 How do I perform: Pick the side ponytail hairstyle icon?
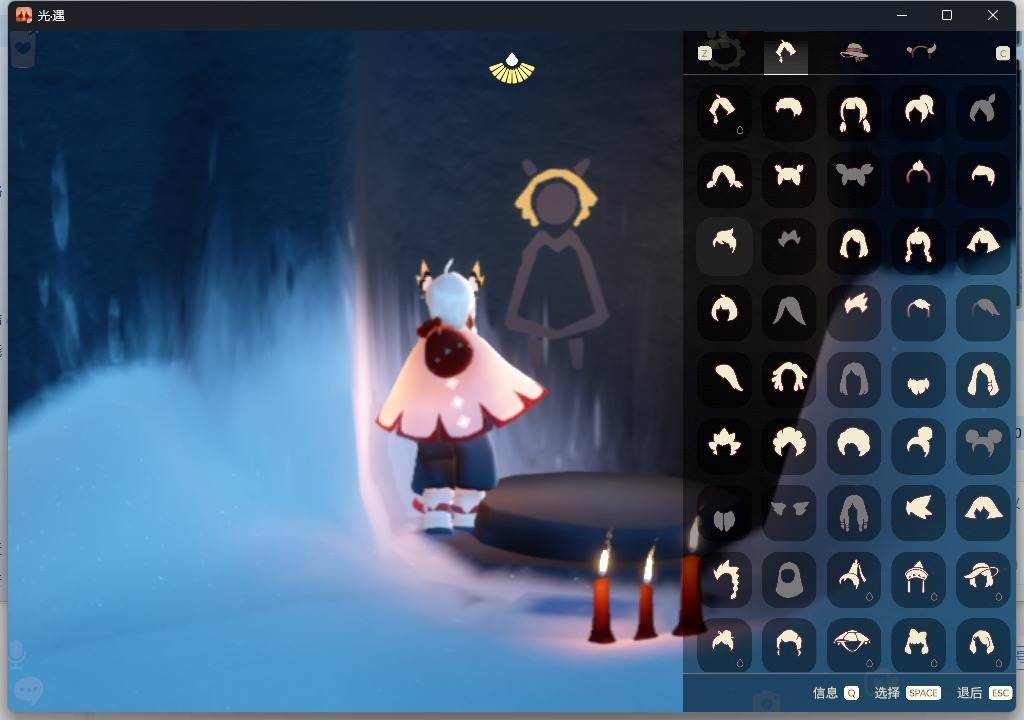[918, 111]
